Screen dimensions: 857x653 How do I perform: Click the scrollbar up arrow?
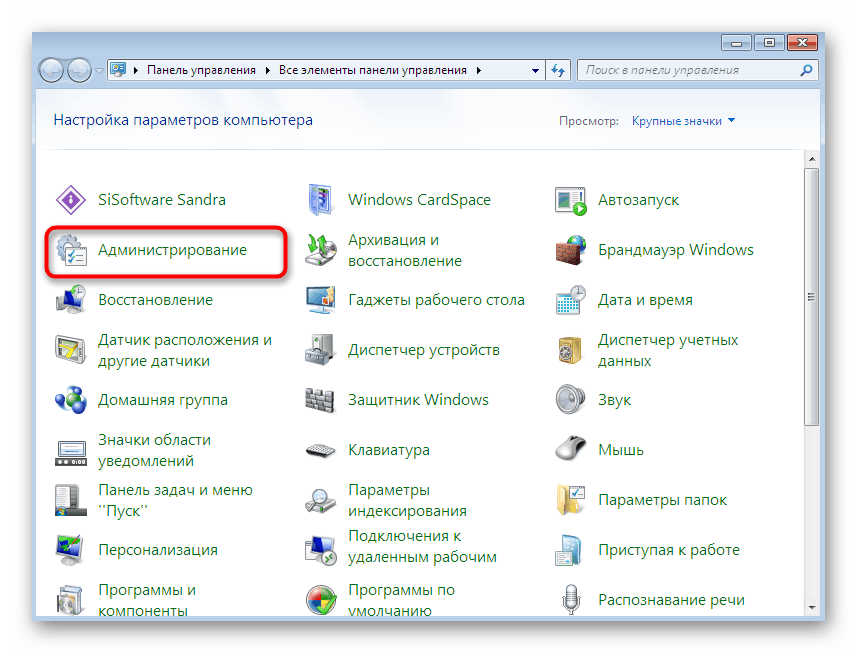click(812, 159)
